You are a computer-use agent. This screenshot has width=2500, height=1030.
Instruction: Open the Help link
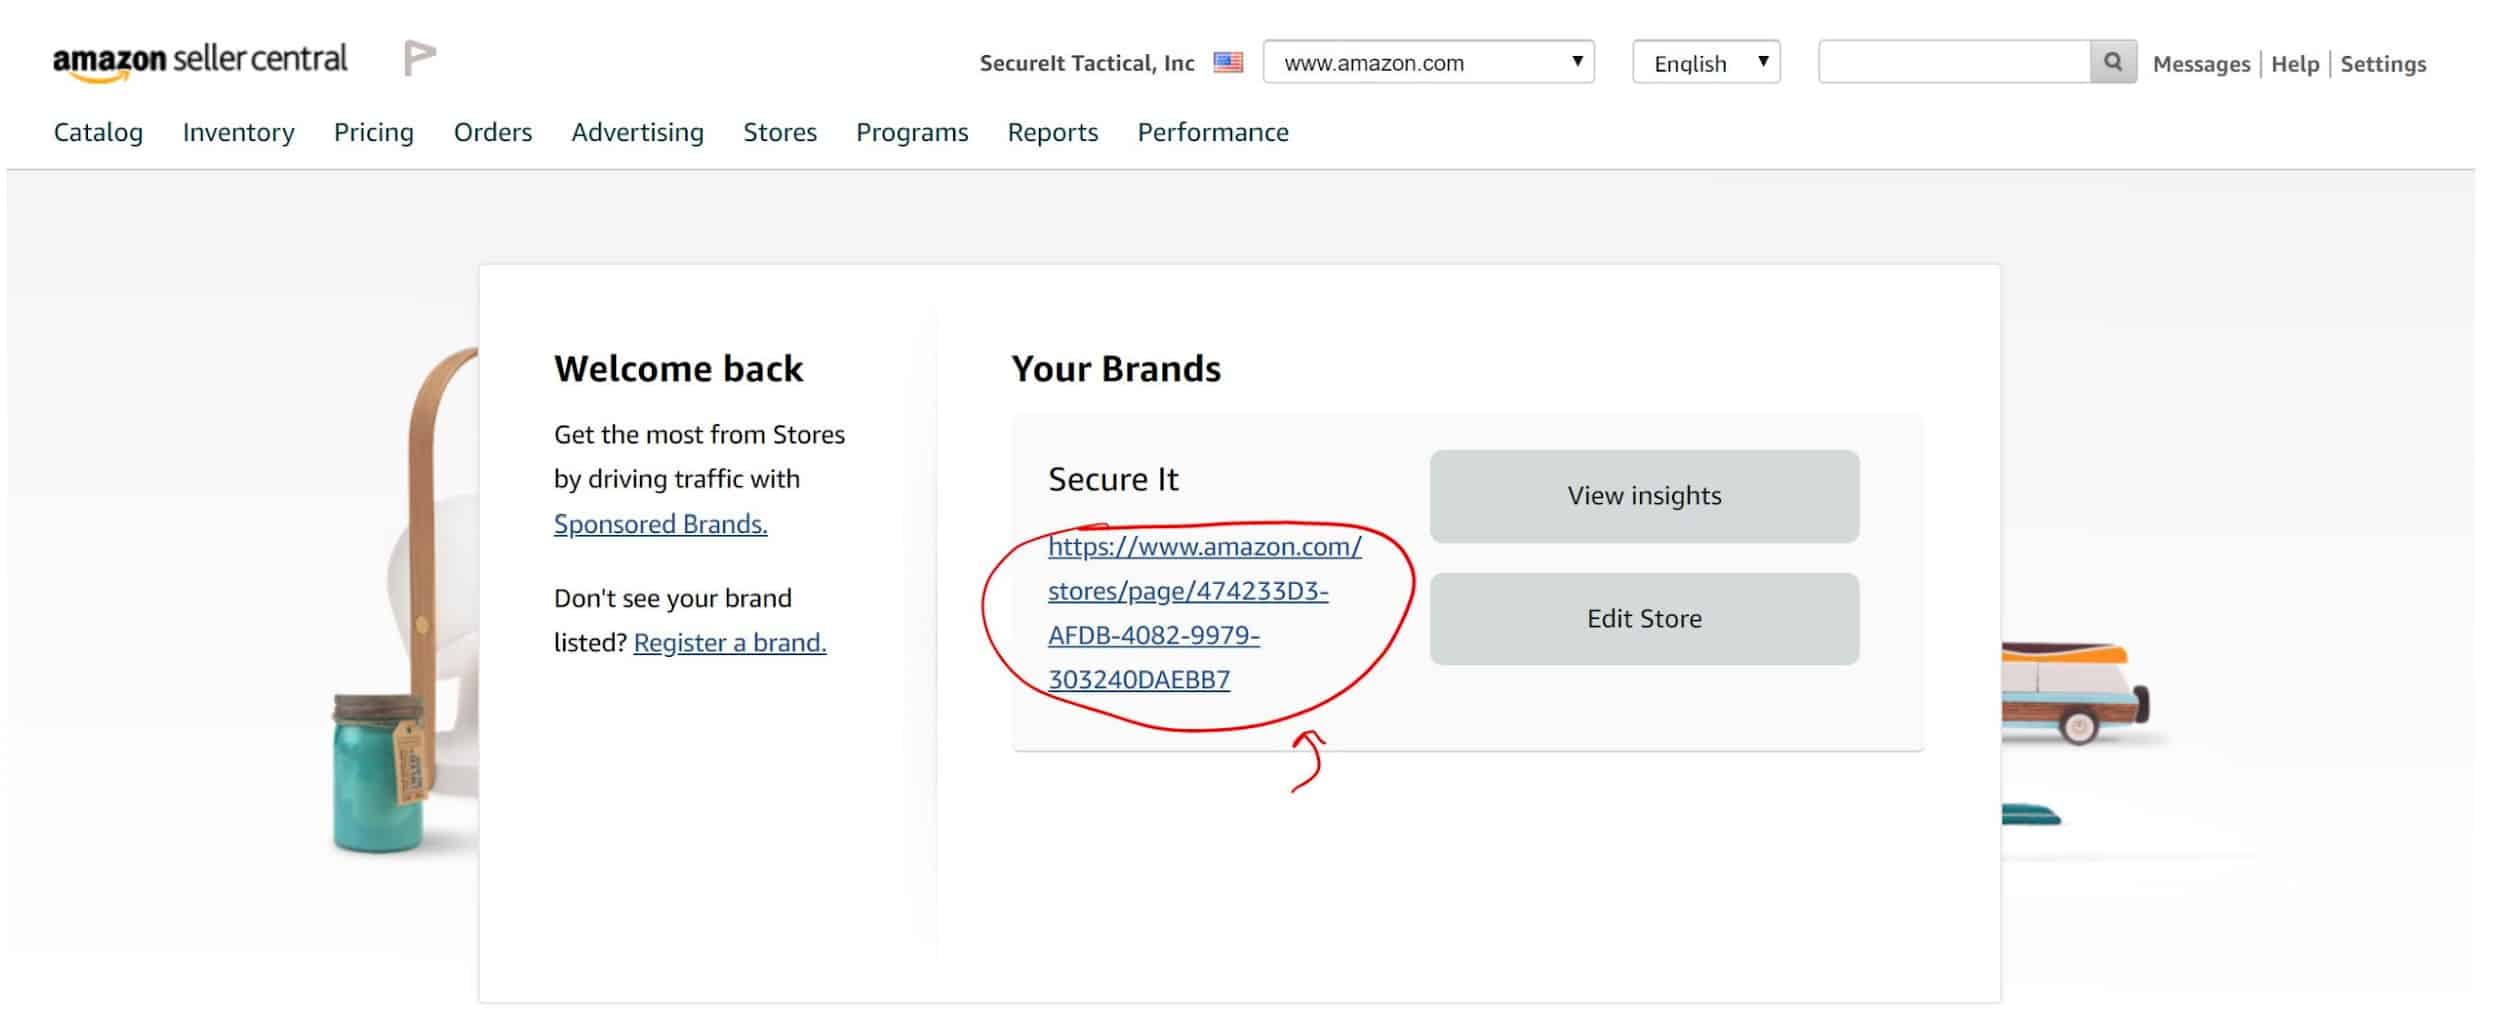[2295, 64]
